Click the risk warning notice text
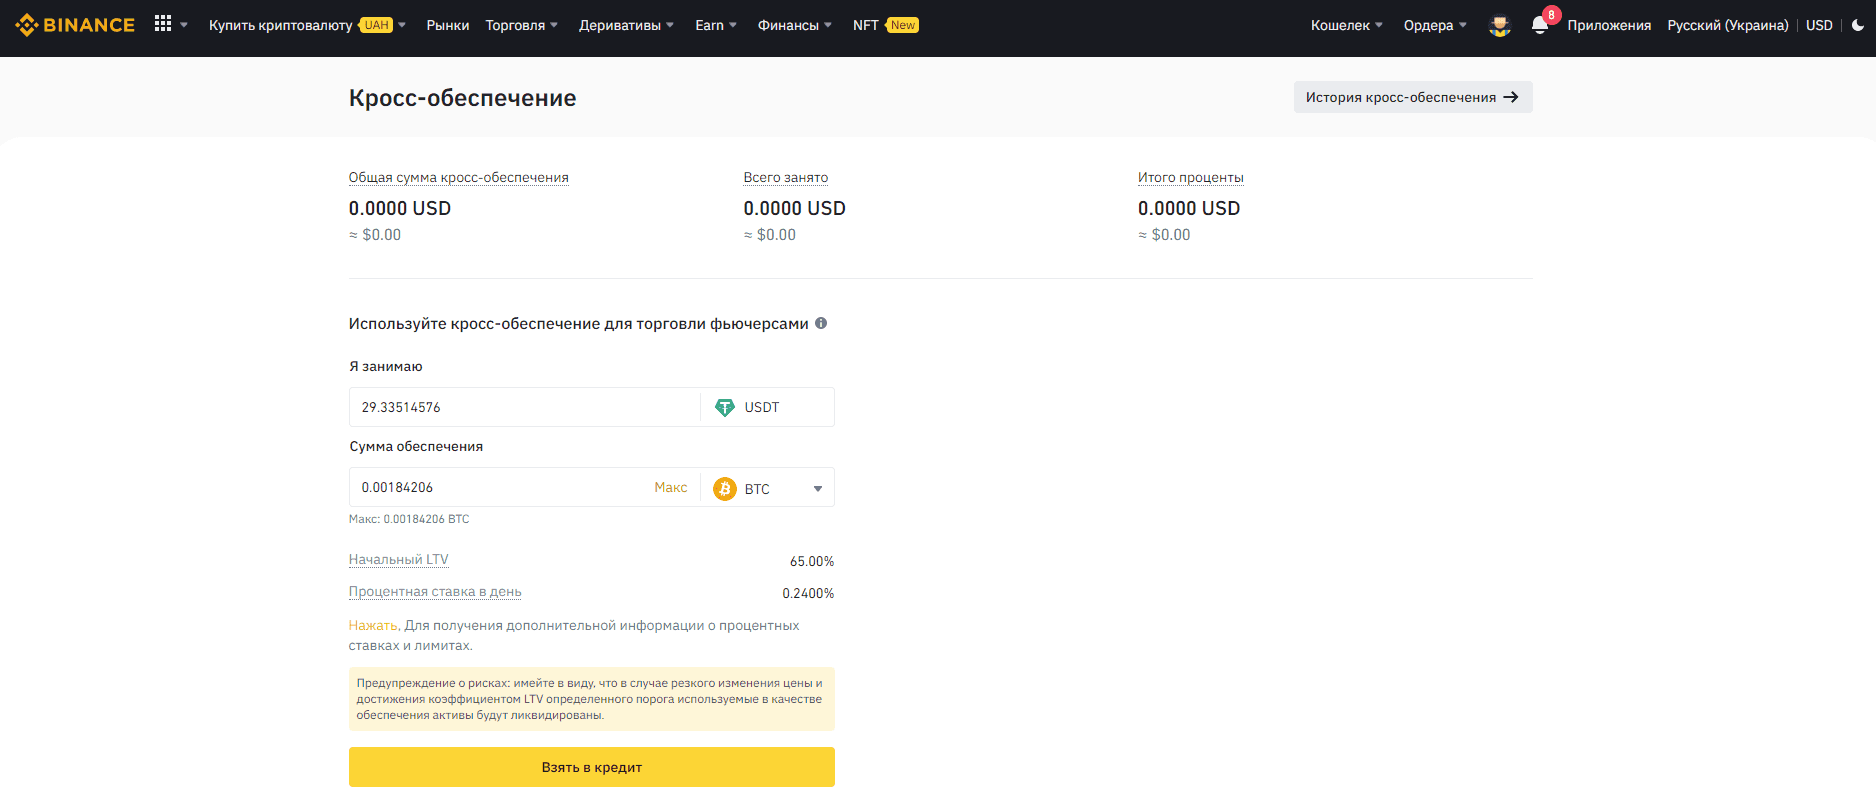 [x=592, y=699]
